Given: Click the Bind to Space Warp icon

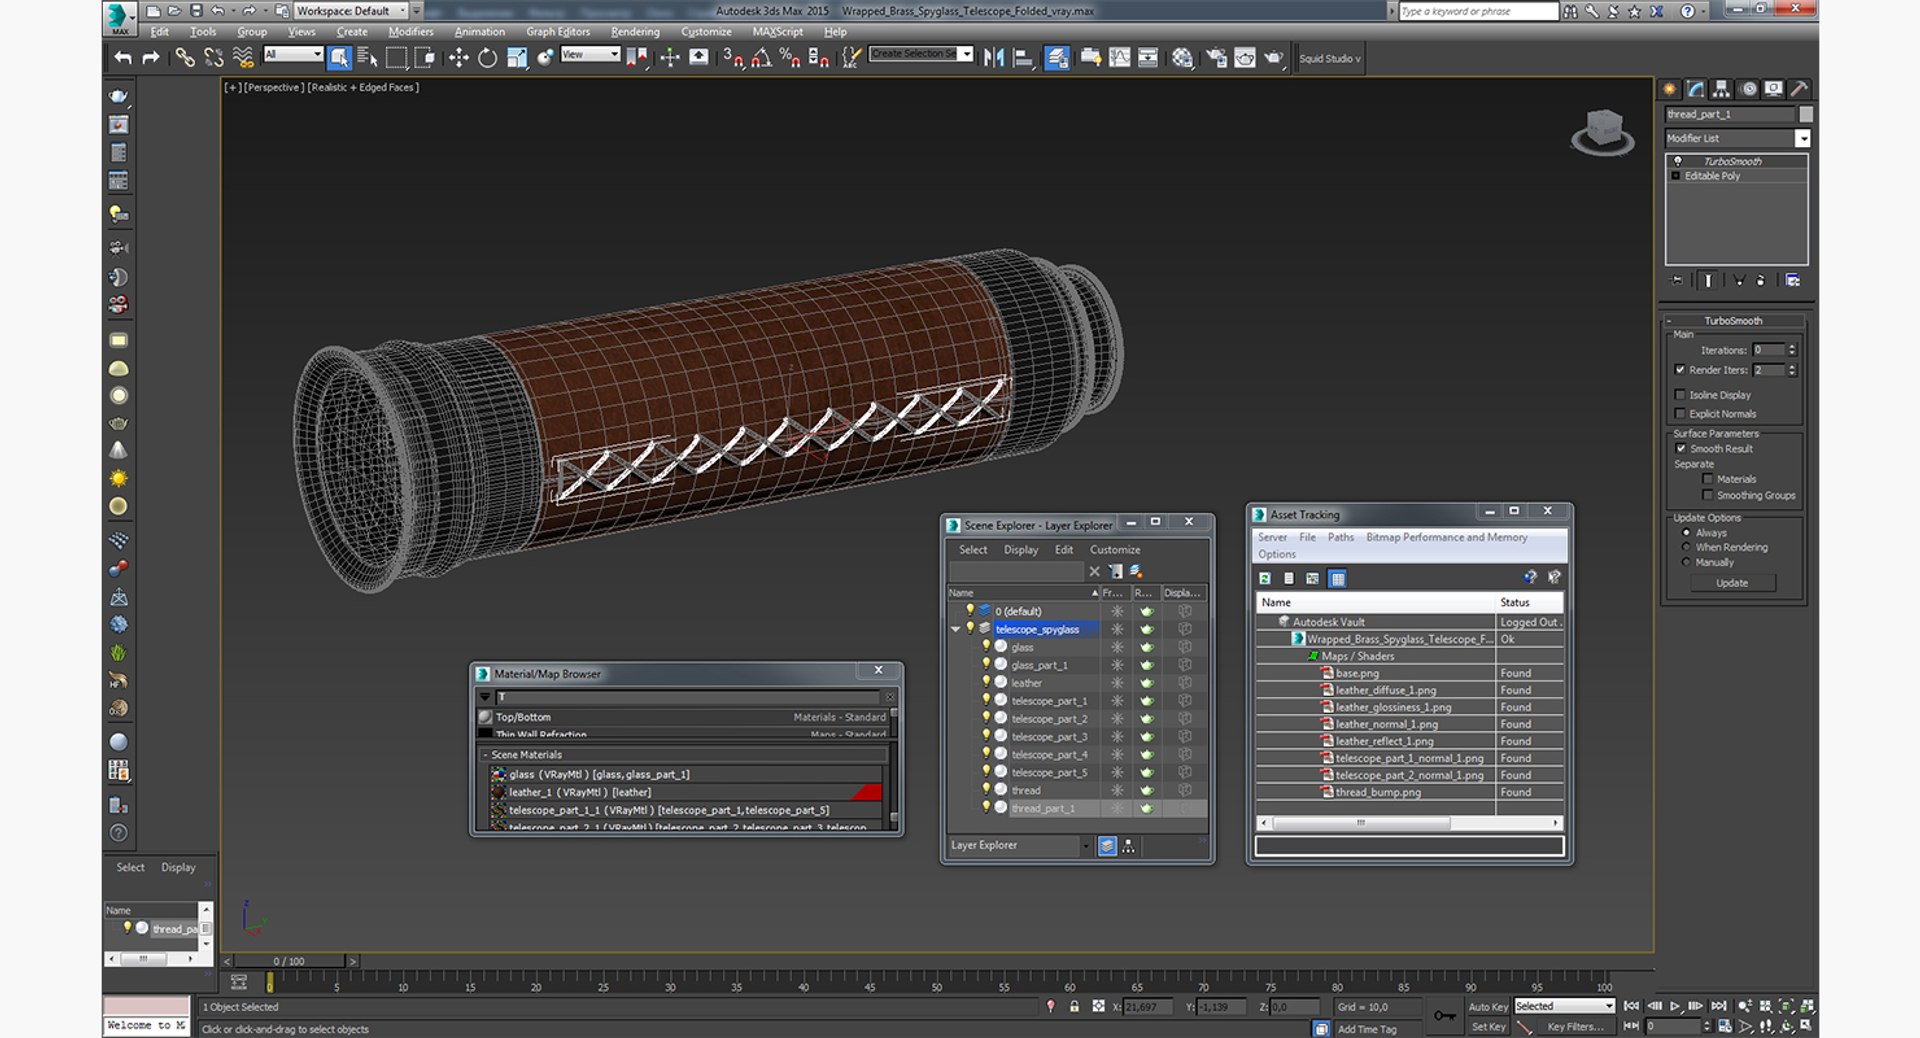Looking at the screenshot, I should [243, 58].
